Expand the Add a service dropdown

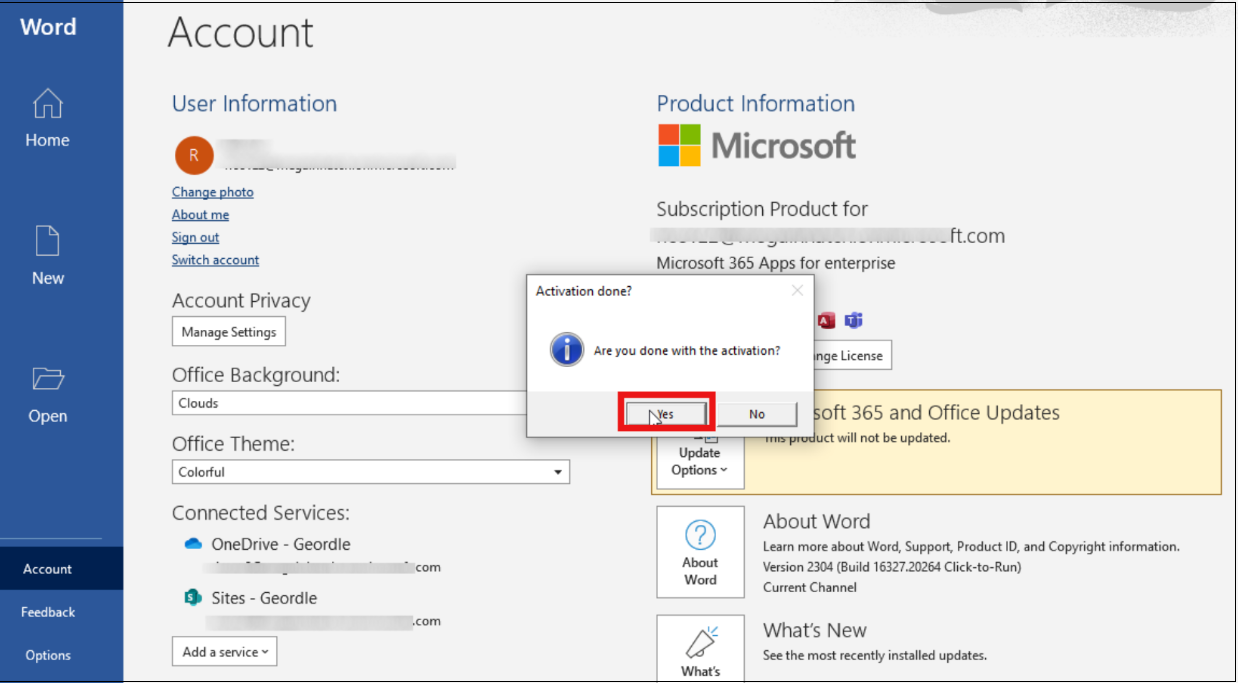coord(224,652)
